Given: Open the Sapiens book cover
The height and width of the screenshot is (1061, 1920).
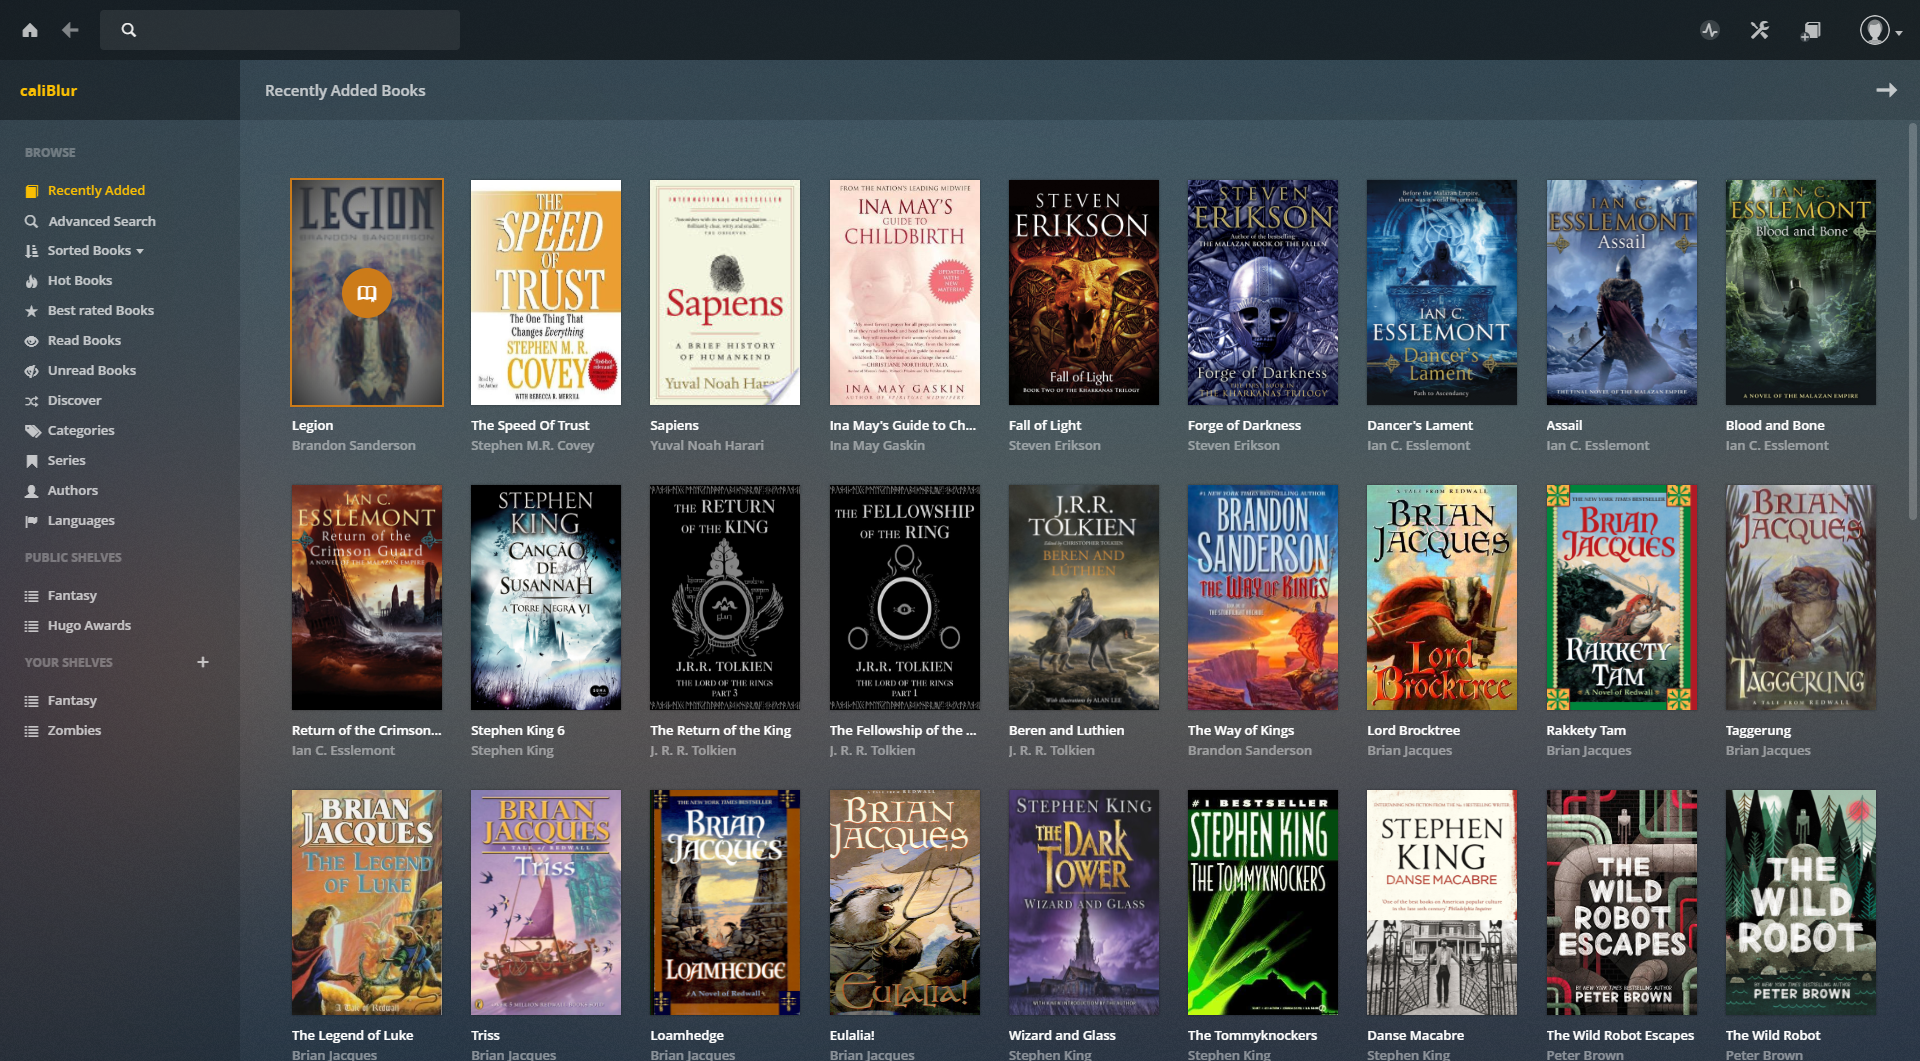Looking at the screenshot, I should coord(725,292).
